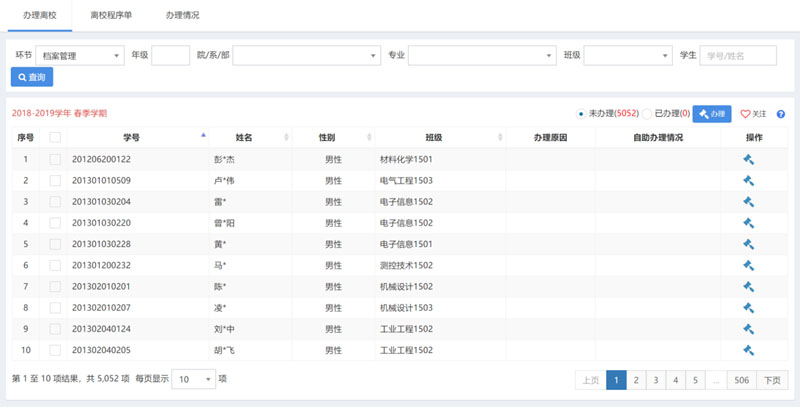The height and width of the screenshot is (407, 800).
Task: Open the 每页显示 page size dropdown
Action: coord(193,379)
